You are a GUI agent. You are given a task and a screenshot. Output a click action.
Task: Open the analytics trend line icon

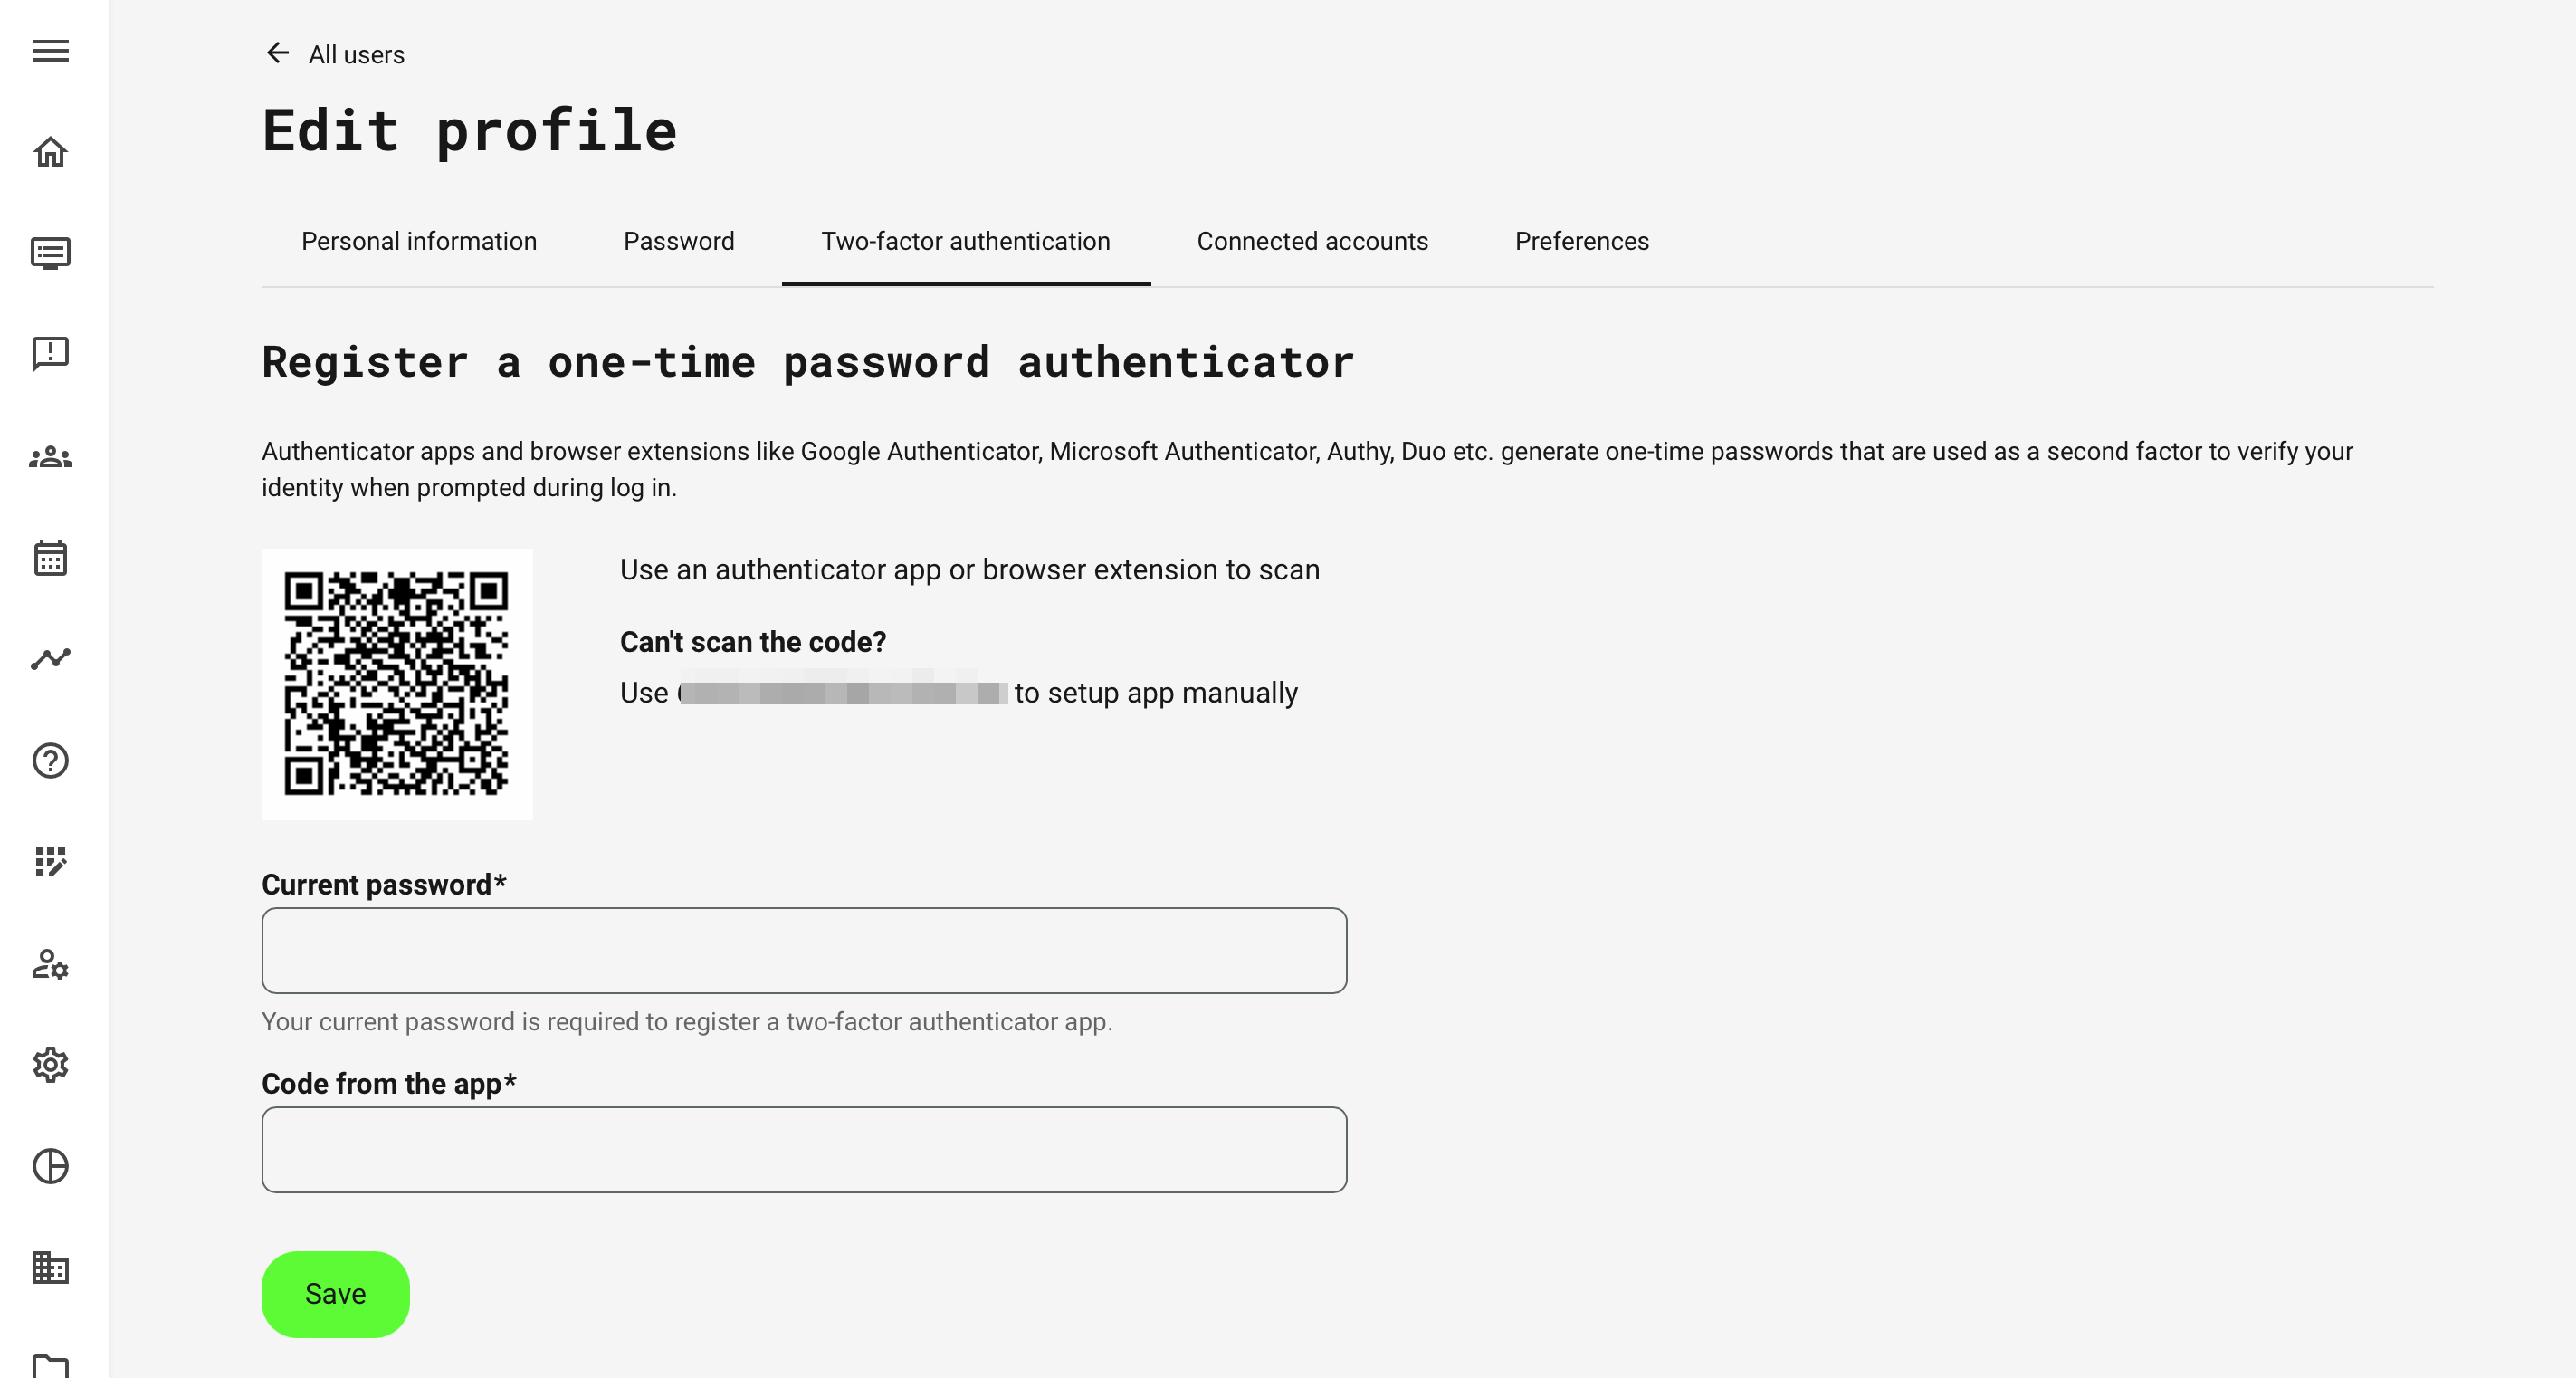pos(50,659)
